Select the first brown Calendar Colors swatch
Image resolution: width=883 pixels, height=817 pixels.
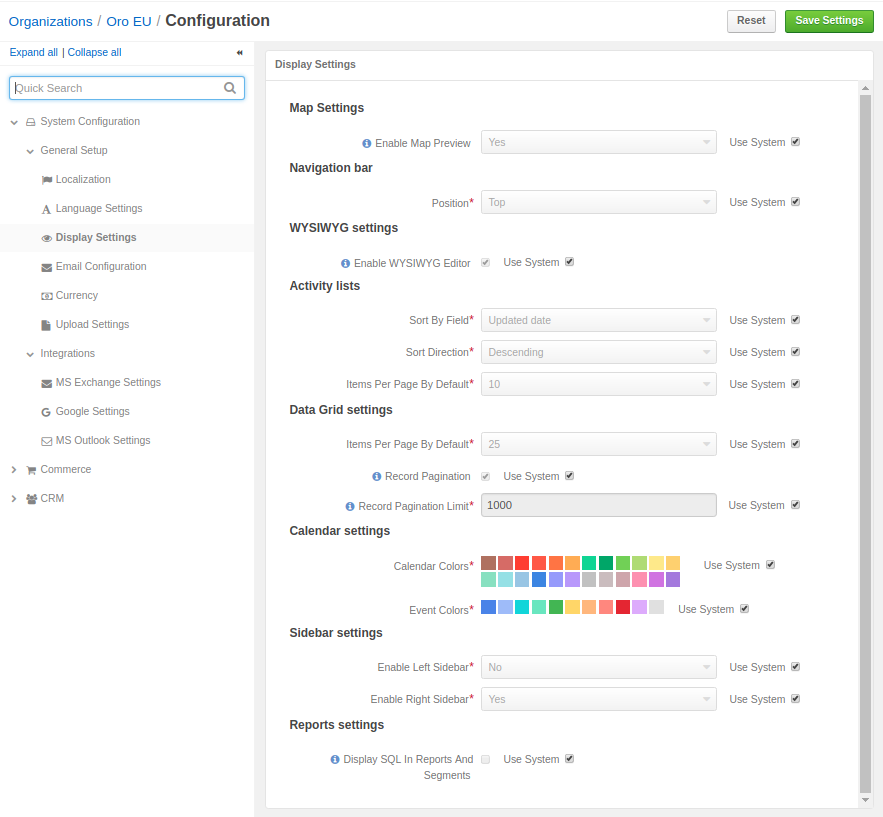tap(488, 563)
